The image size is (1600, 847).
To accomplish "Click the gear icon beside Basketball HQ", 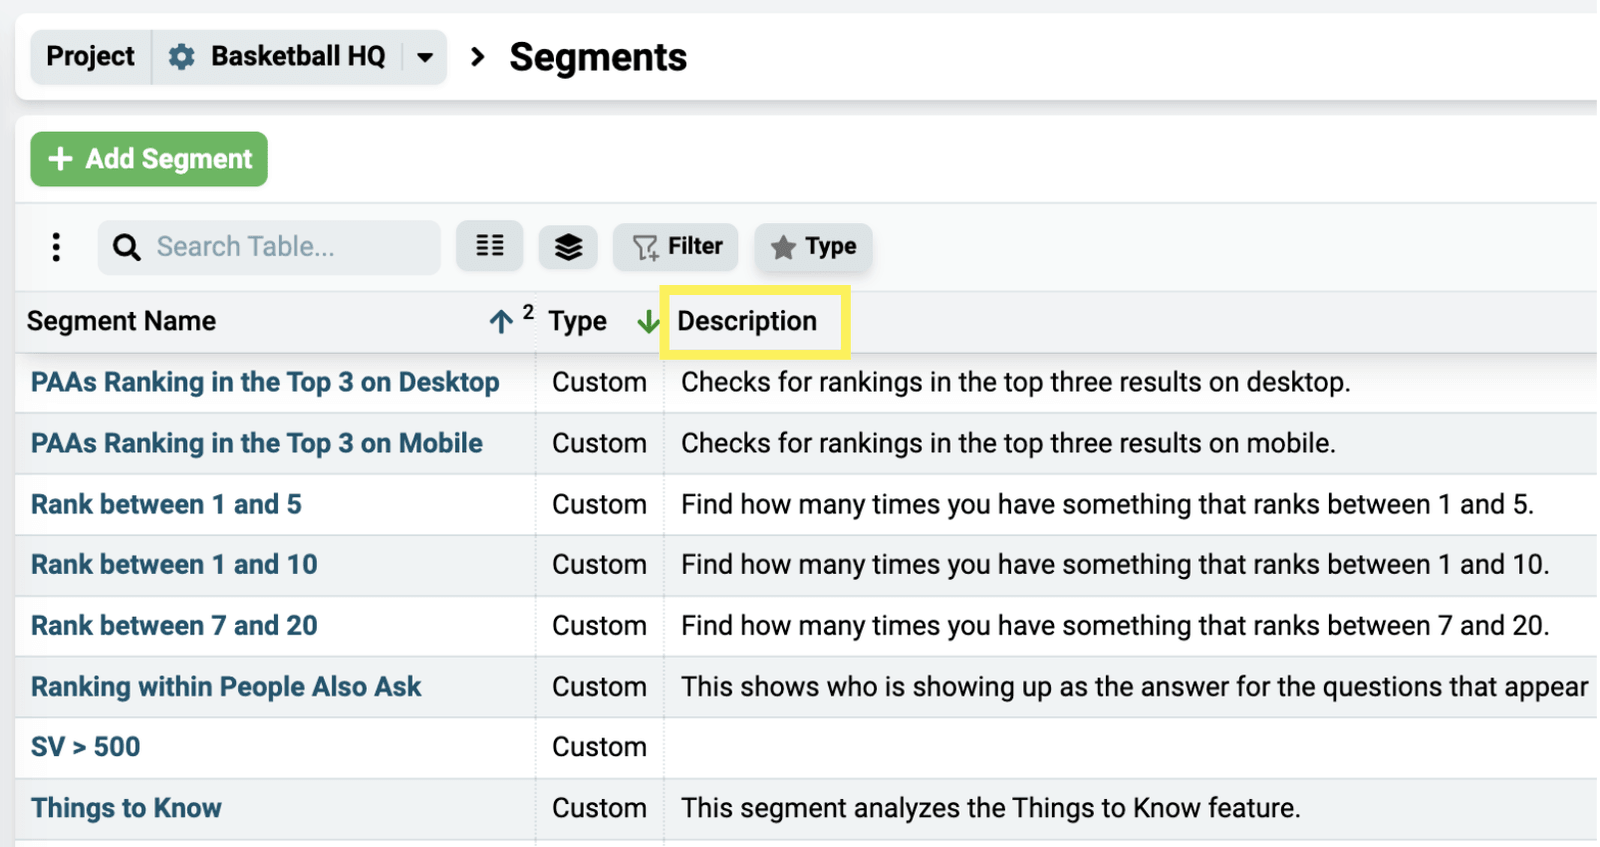I will point(181,57).
